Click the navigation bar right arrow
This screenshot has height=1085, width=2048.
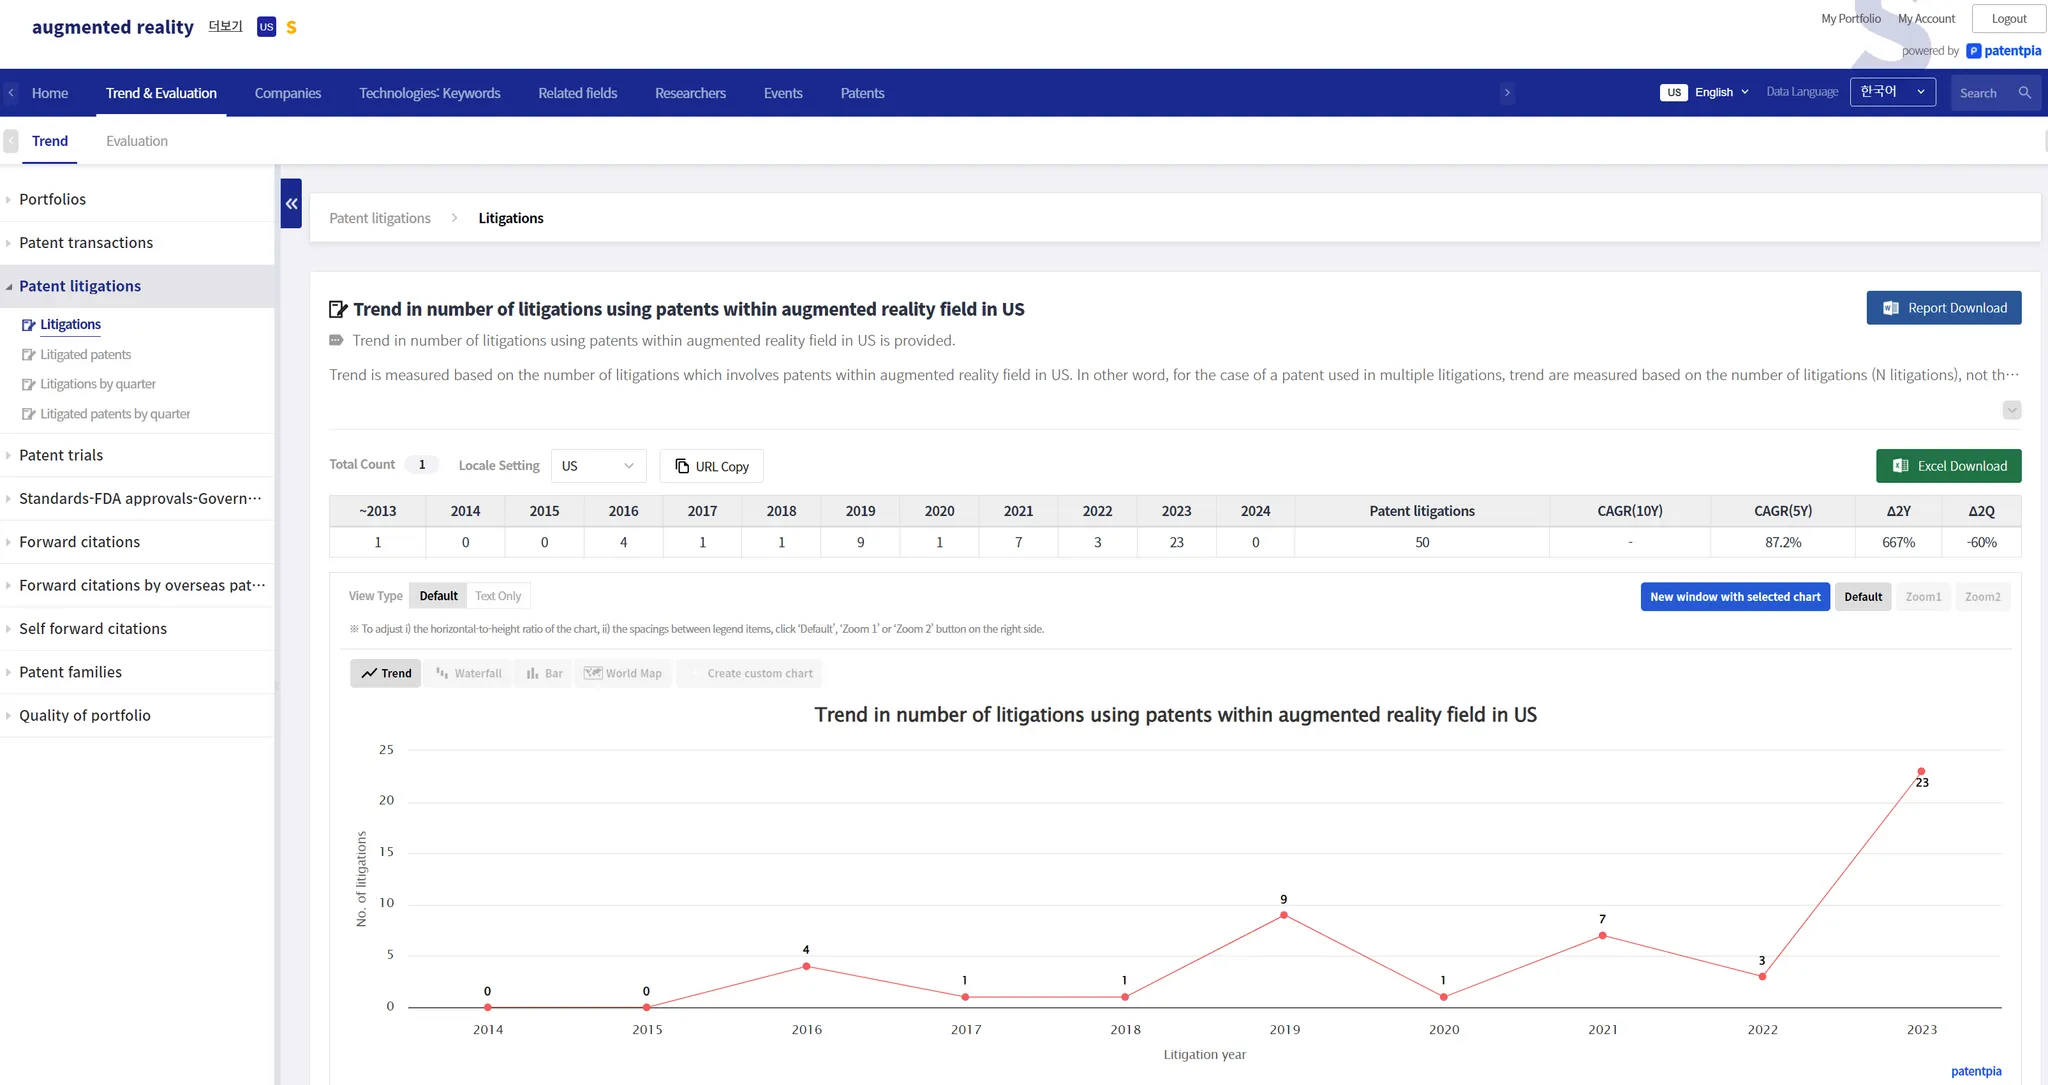[1507, 93]
